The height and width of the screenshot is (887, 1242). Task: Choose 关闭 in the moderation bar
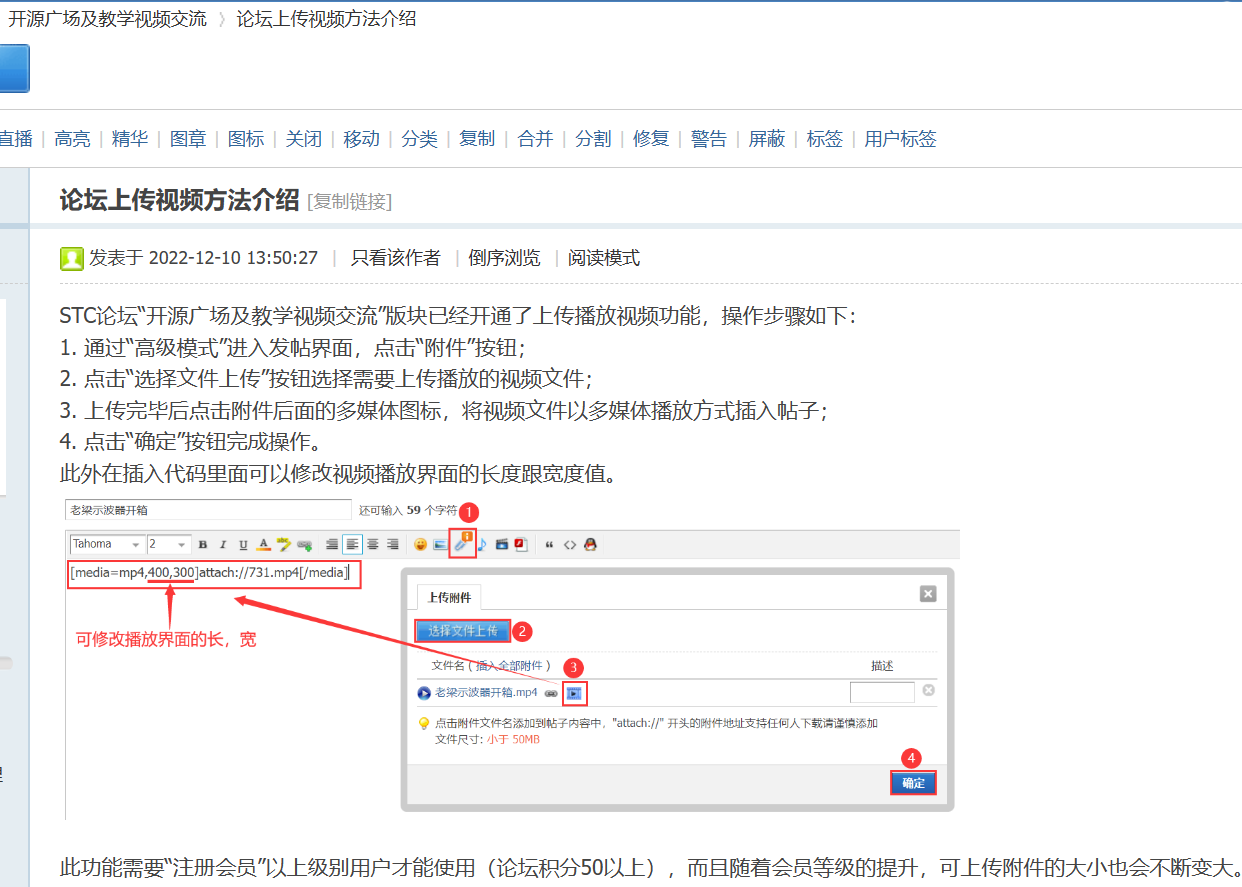point(304,139)
